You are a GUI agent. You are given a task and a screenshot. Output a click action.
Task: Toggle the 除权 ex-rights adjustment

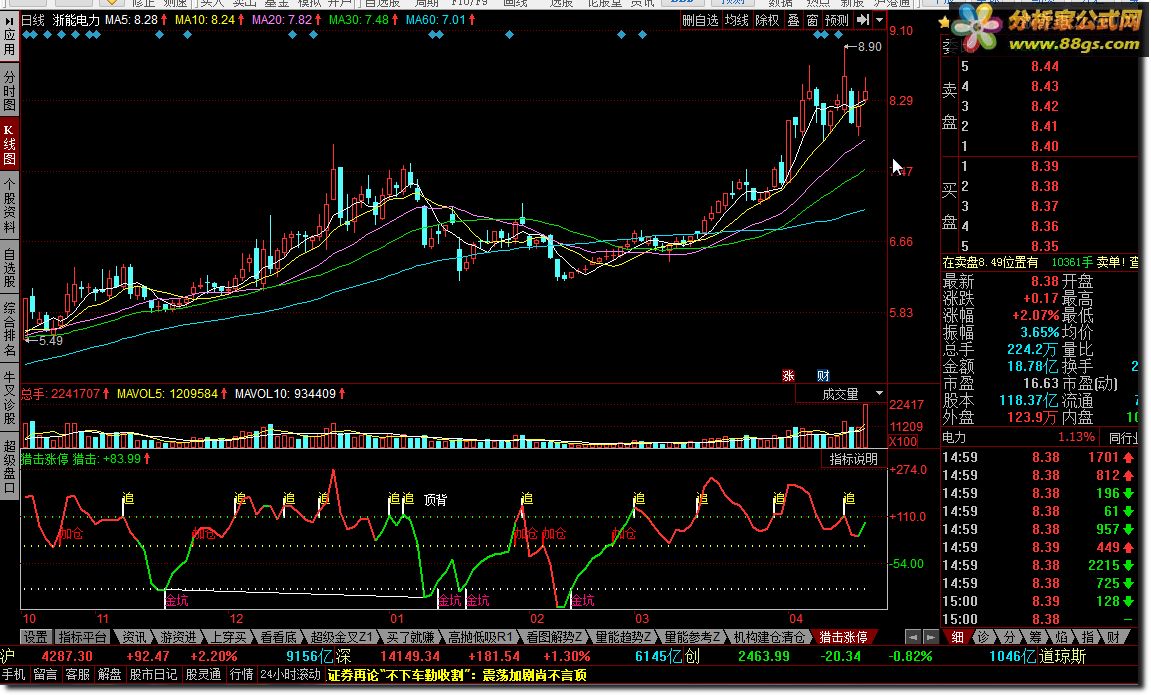[x=767, y=21]
